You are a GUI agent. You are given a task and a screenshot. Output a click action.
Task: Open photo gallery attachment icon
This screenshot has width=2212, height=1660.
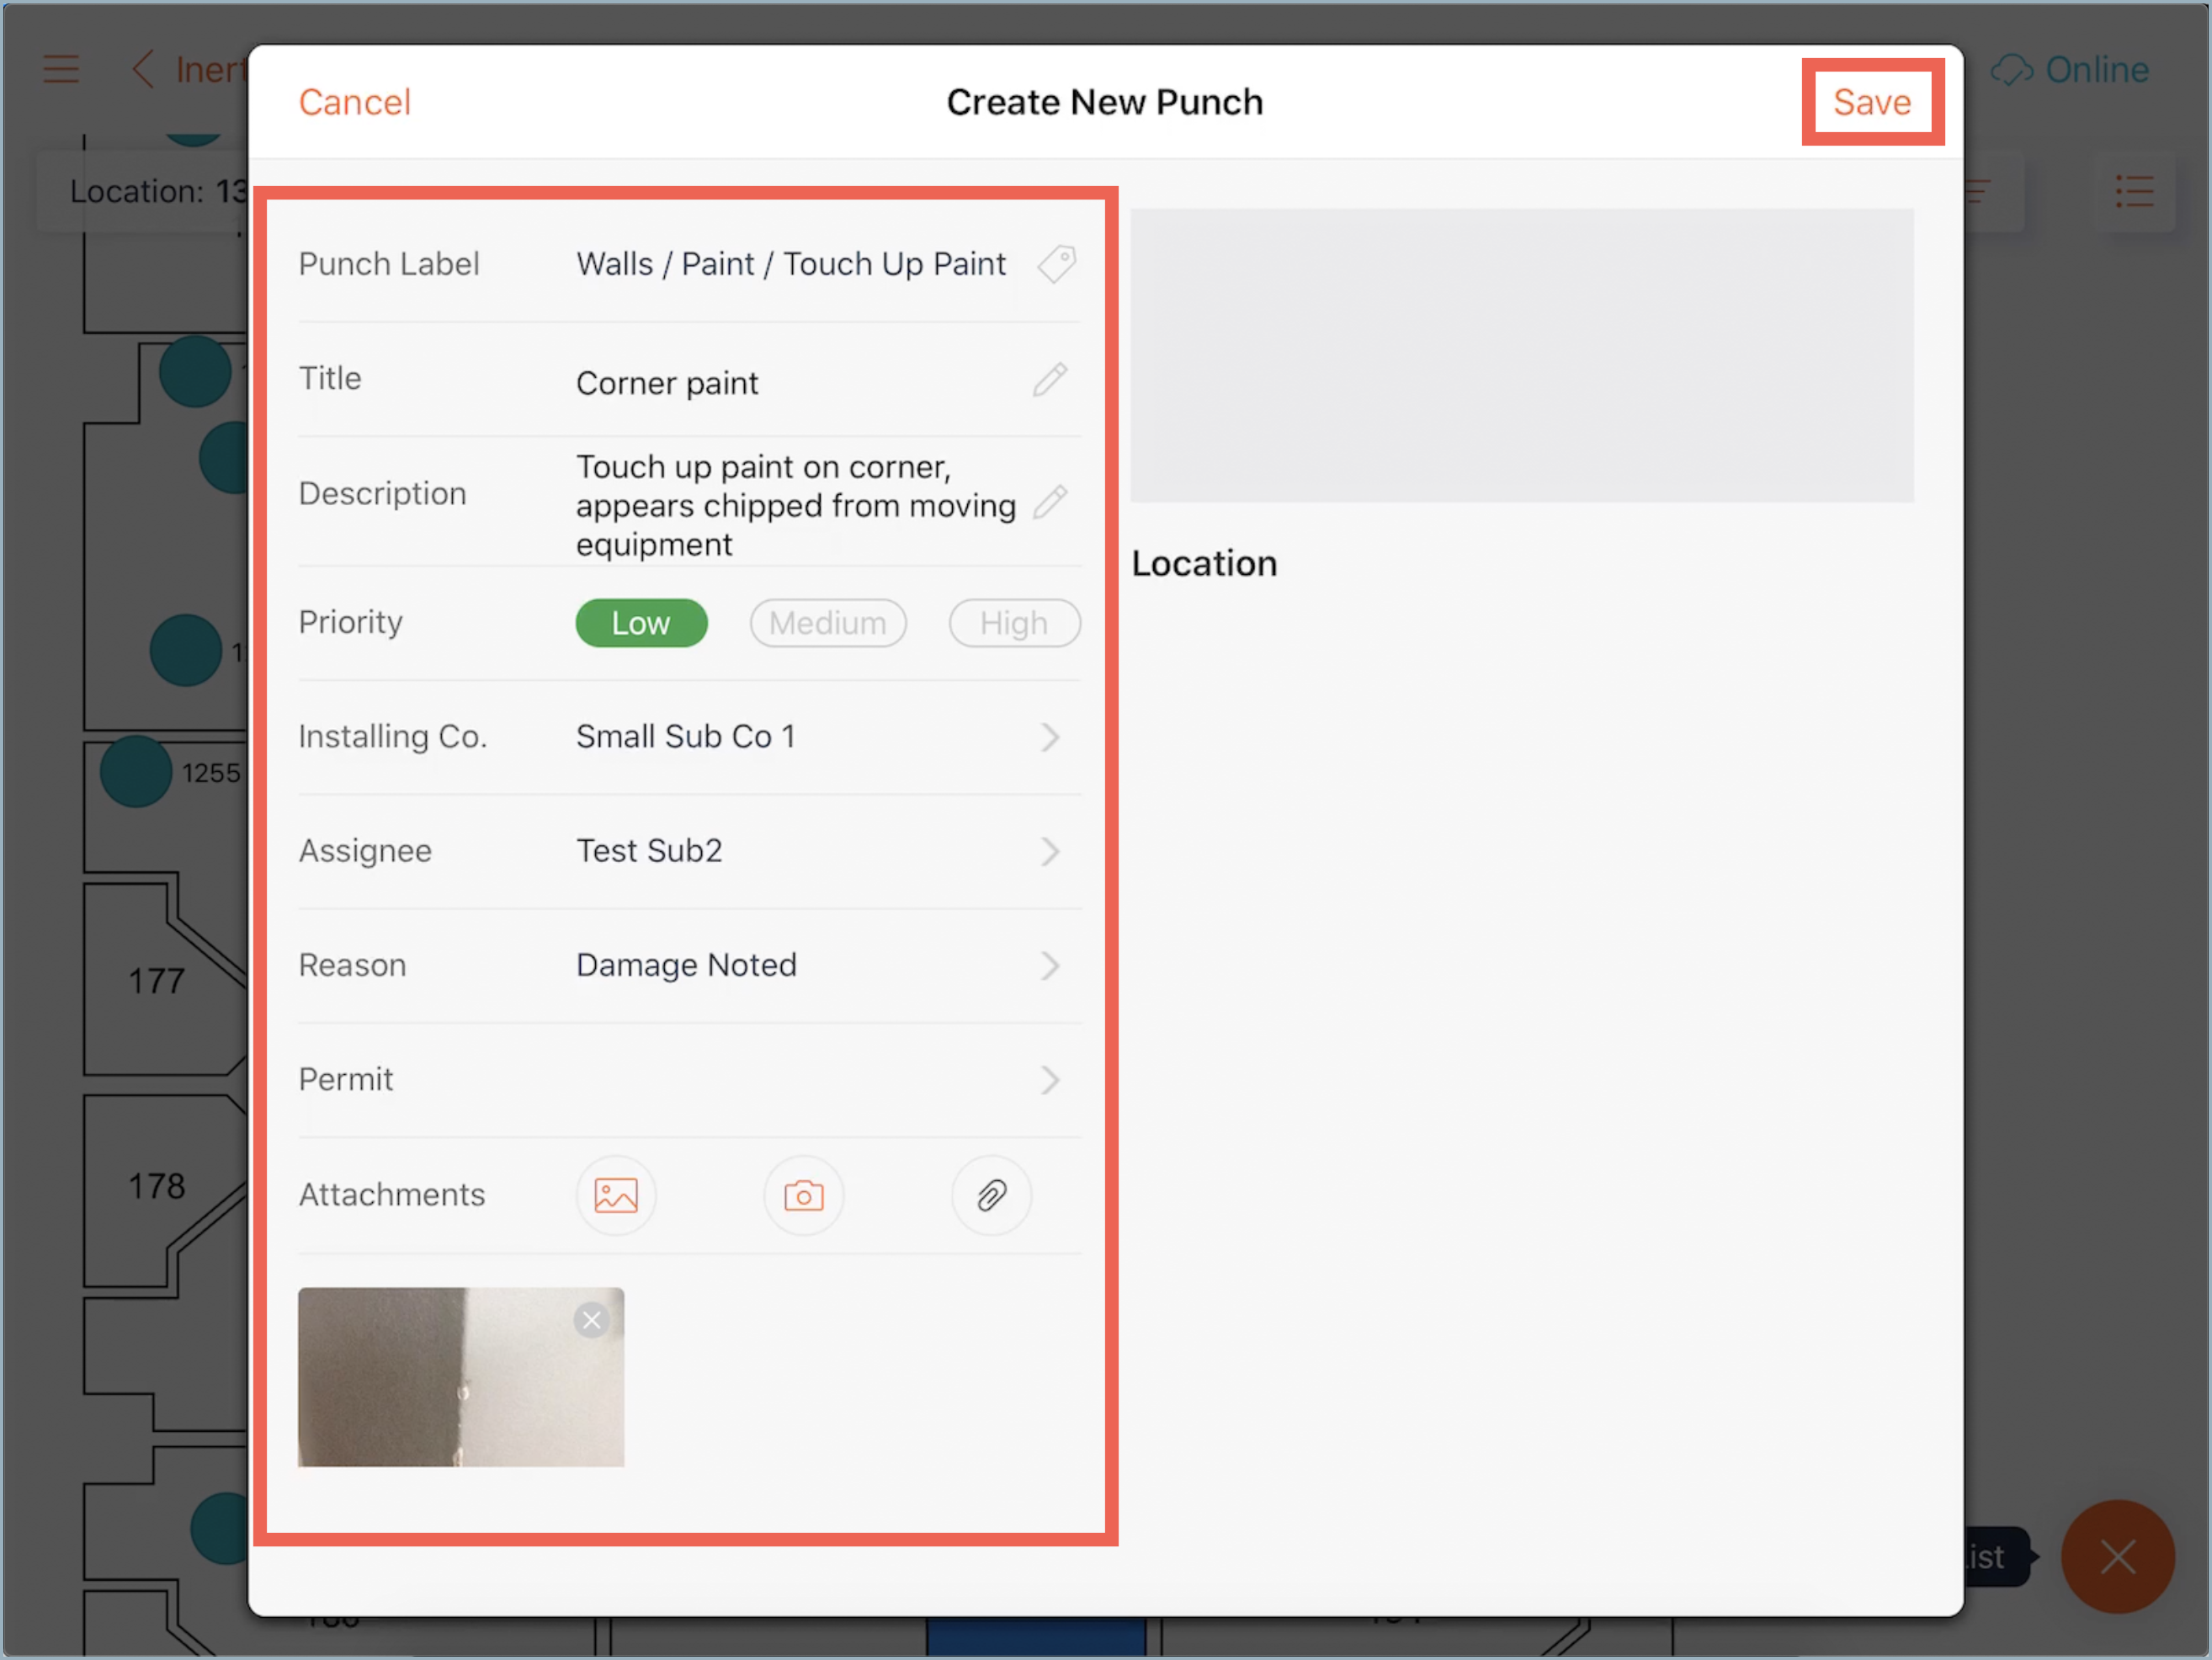[615, 1195]
